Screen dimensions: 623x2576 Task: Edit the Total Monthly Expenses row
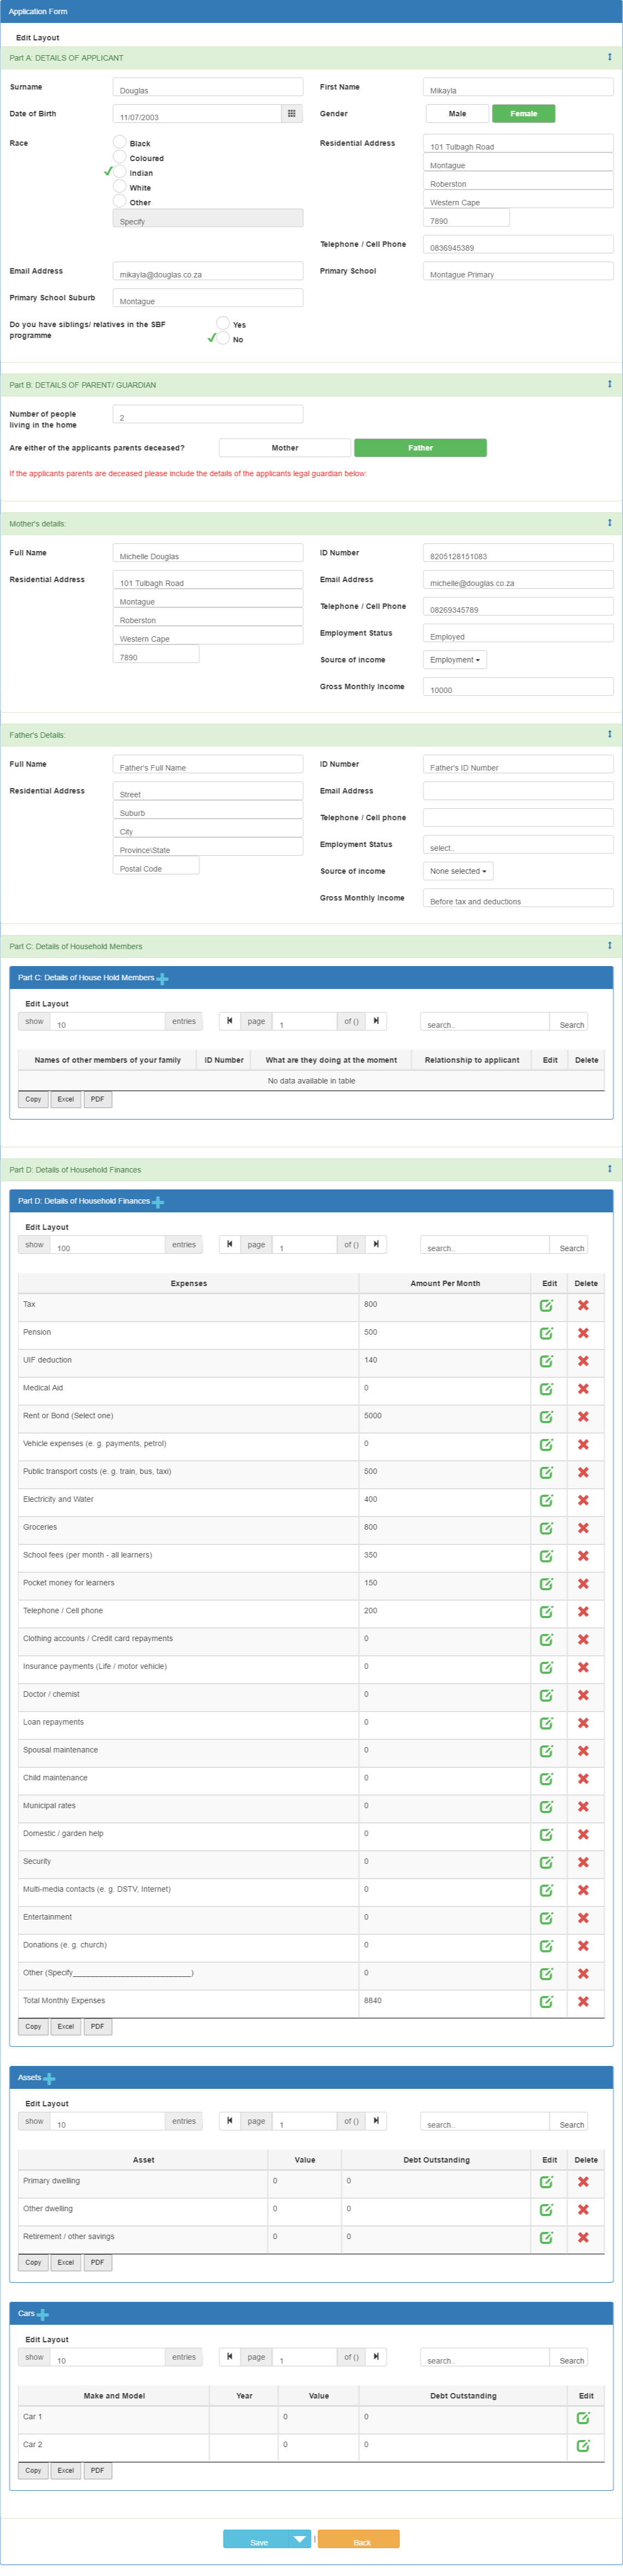pos(546,2002)
